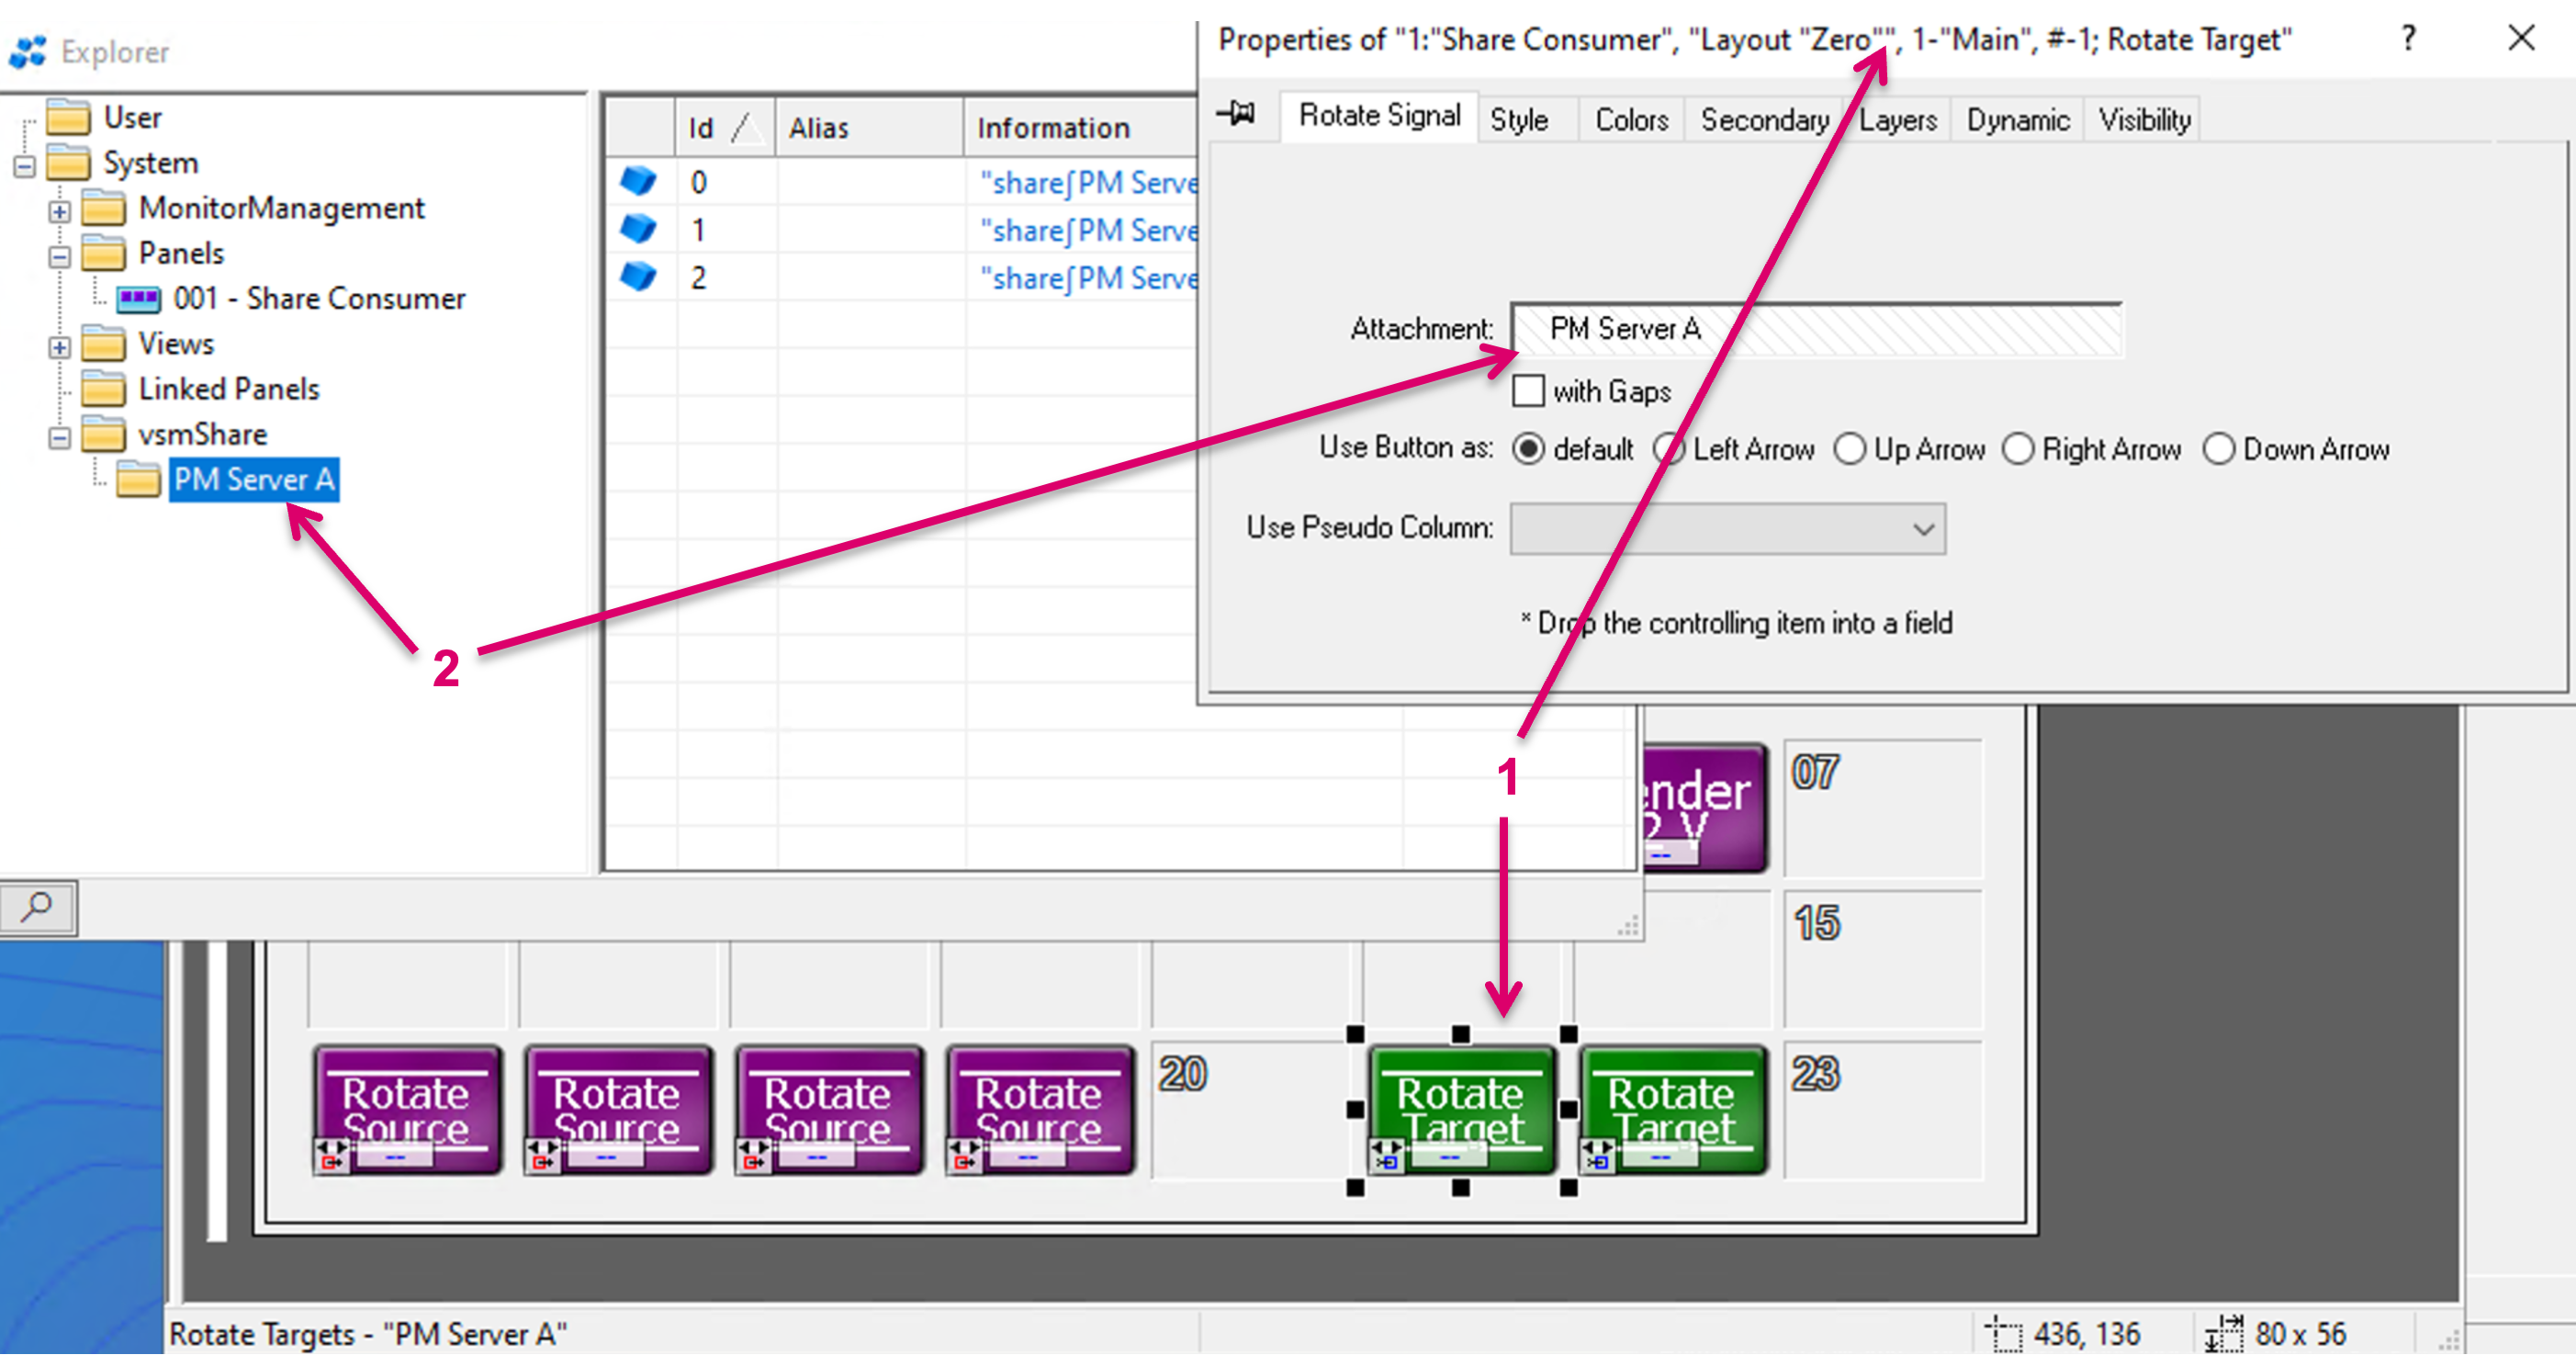Image resolution: width=2576 pixels, height=1355 pixels.
Task: Select the Up Arrow radio option
Action: (1849, 449)
